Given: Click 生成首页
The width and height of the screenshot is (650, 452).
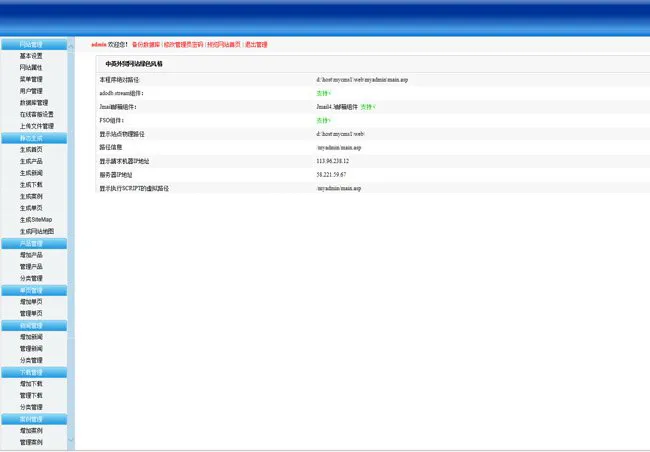Looking at the screenshot, I should 31,150.
